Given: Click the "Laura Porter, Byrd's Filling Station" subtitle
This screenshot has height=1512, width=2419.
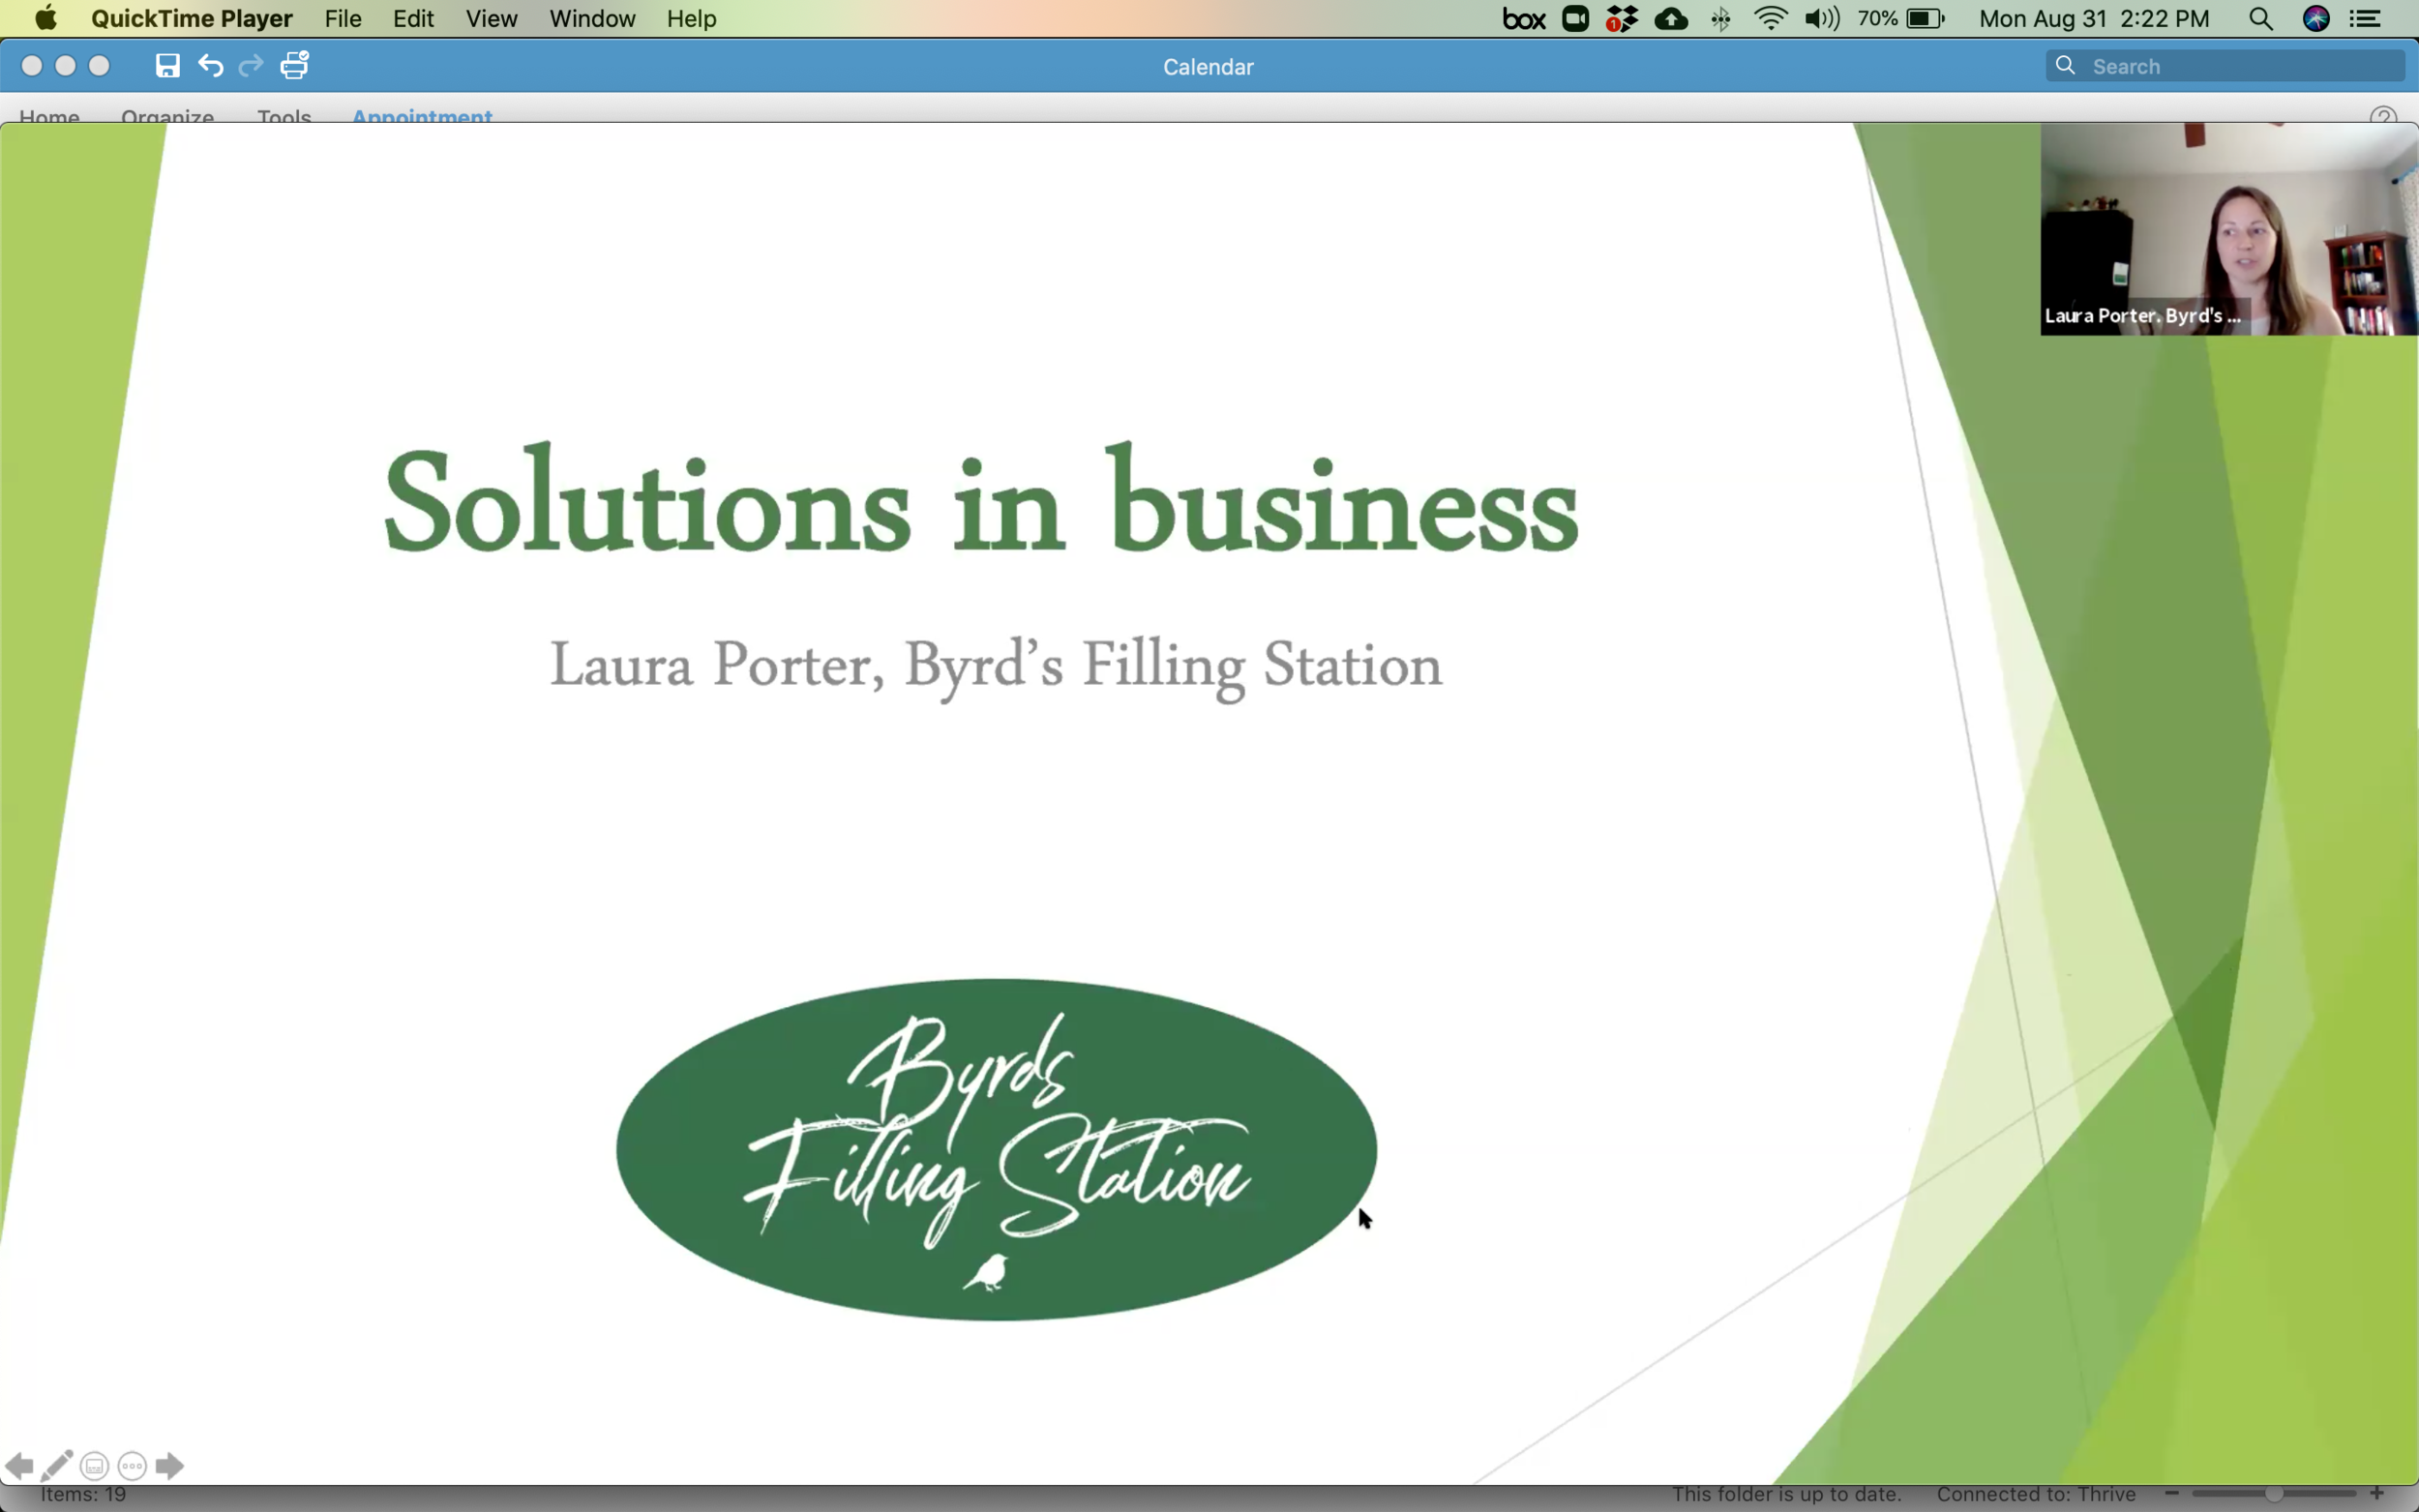Looking at the screenshot, I should (996, 668).
